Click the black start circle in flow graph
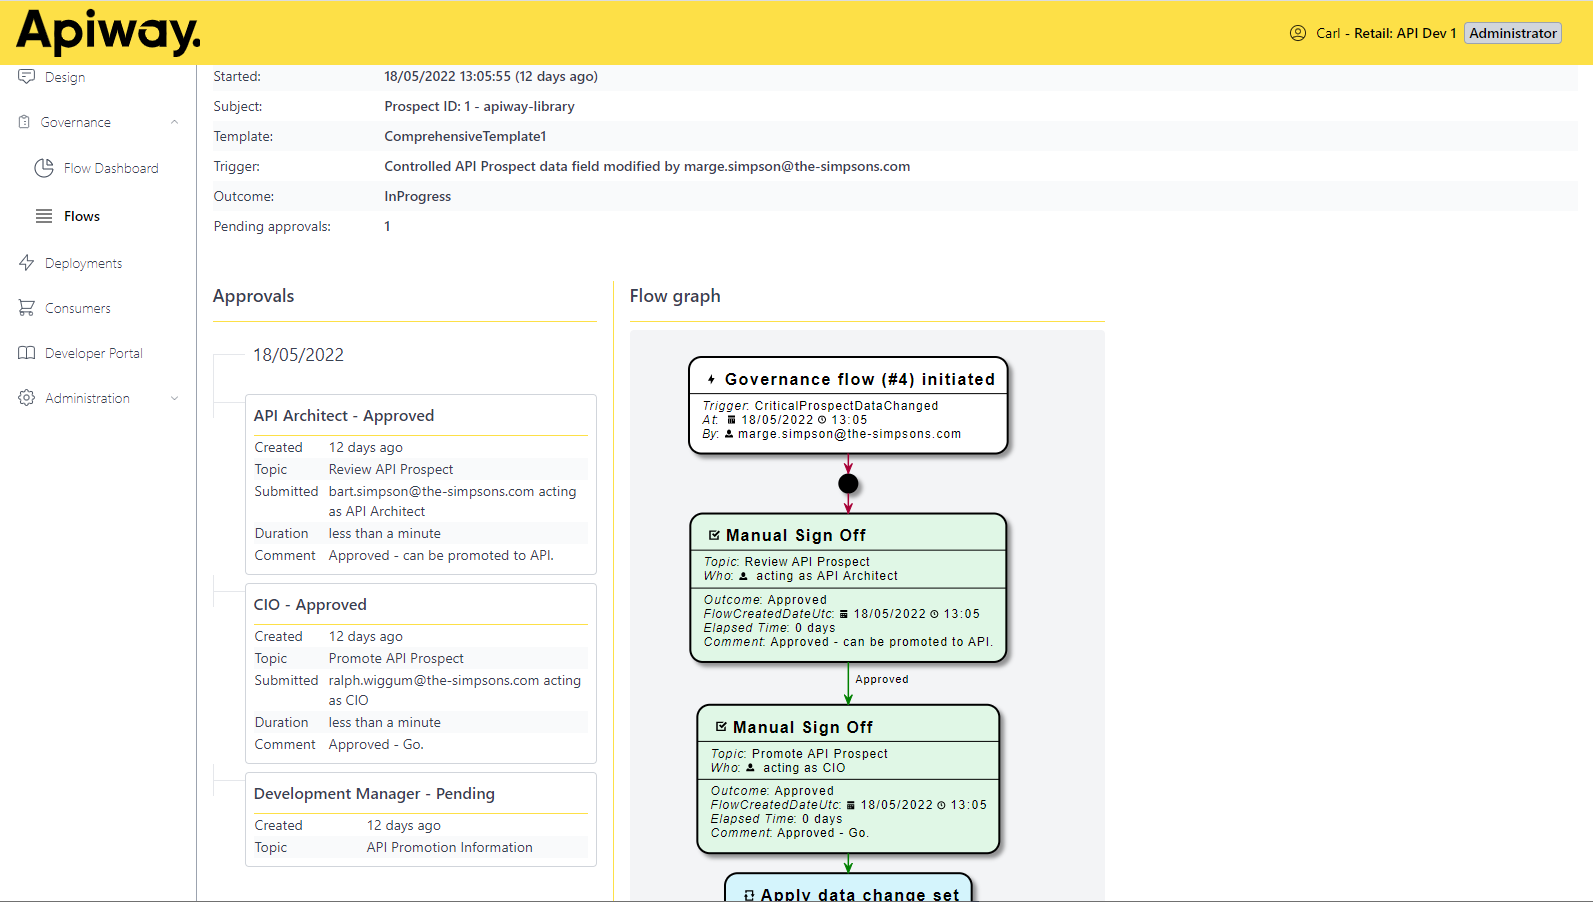This screenshot has width=1593, height=902. (x=848, y=484)
